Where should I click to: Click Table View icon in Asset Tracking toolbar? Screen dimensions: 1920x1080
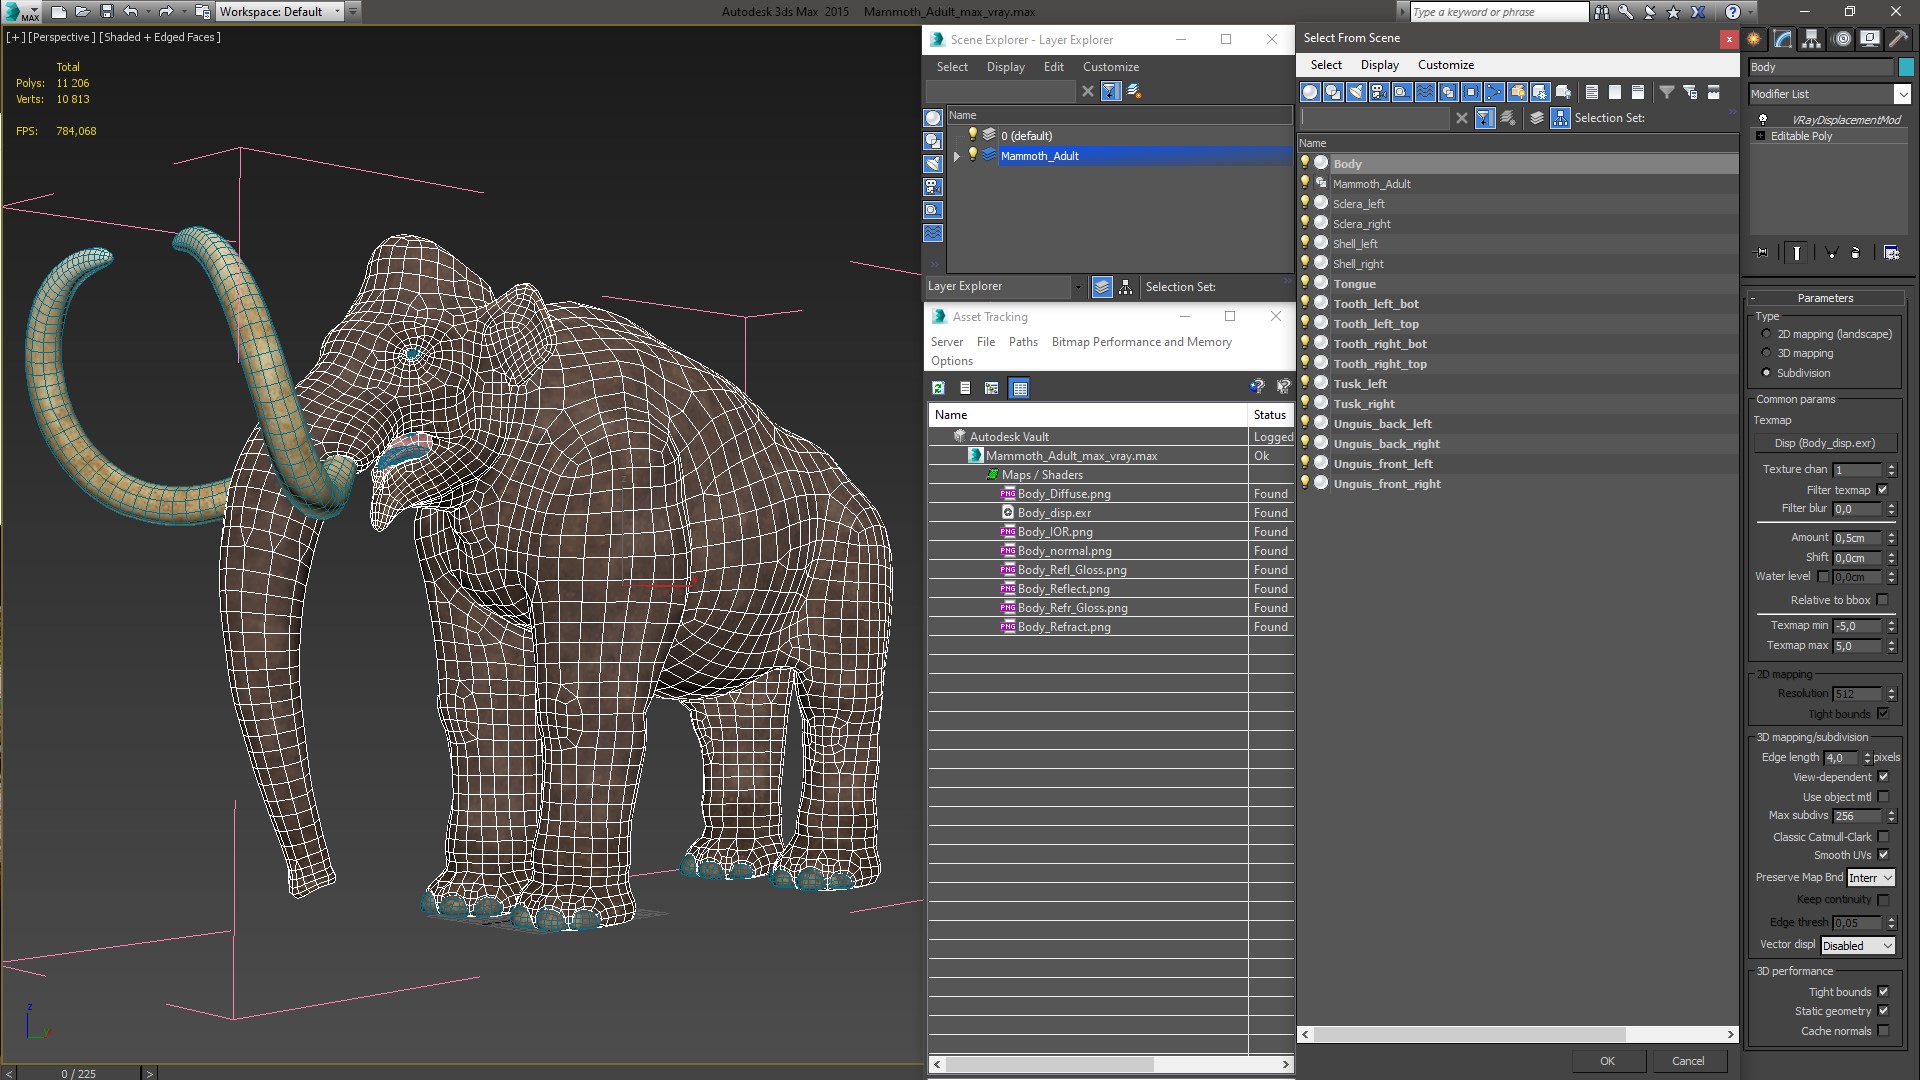(1019, 388)
